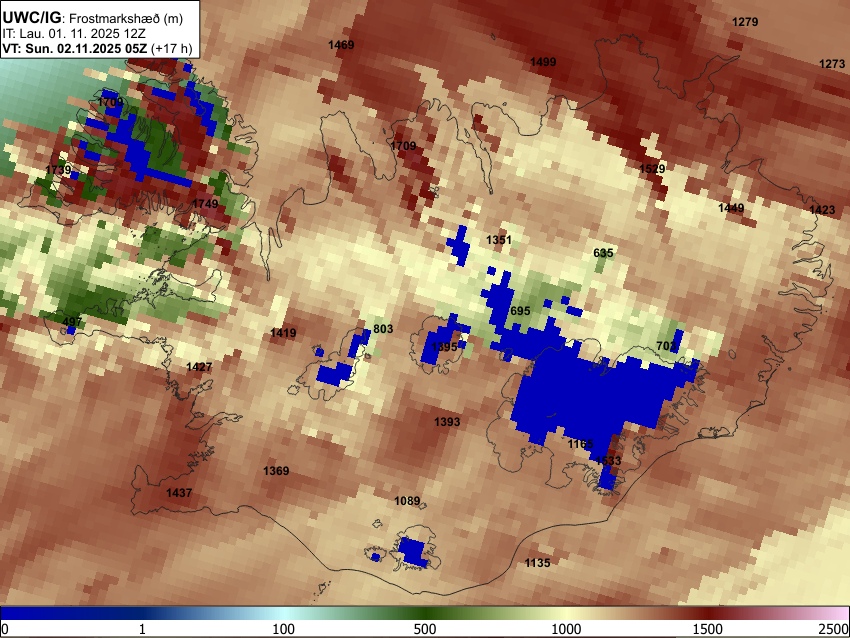Click the 497 value label
Image resolution: width=850 pixels, height=638 pixels.
click(x=72, y=321)
